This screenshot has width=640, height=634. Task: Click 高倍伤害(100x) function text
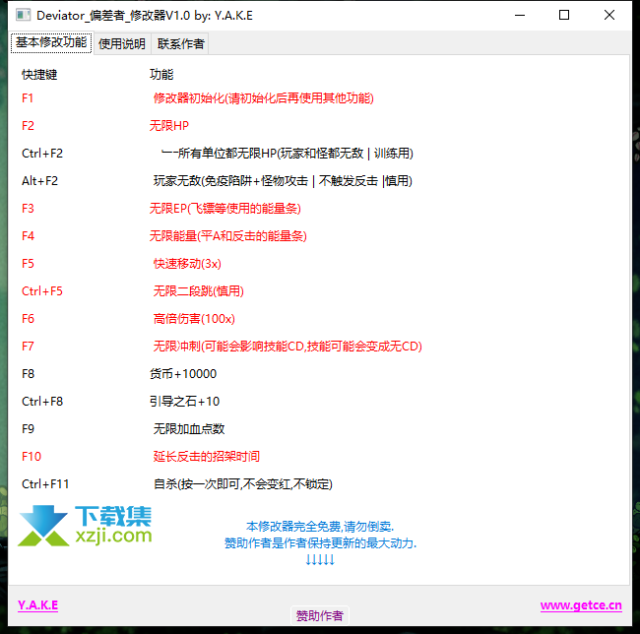[x=194, y=319]
